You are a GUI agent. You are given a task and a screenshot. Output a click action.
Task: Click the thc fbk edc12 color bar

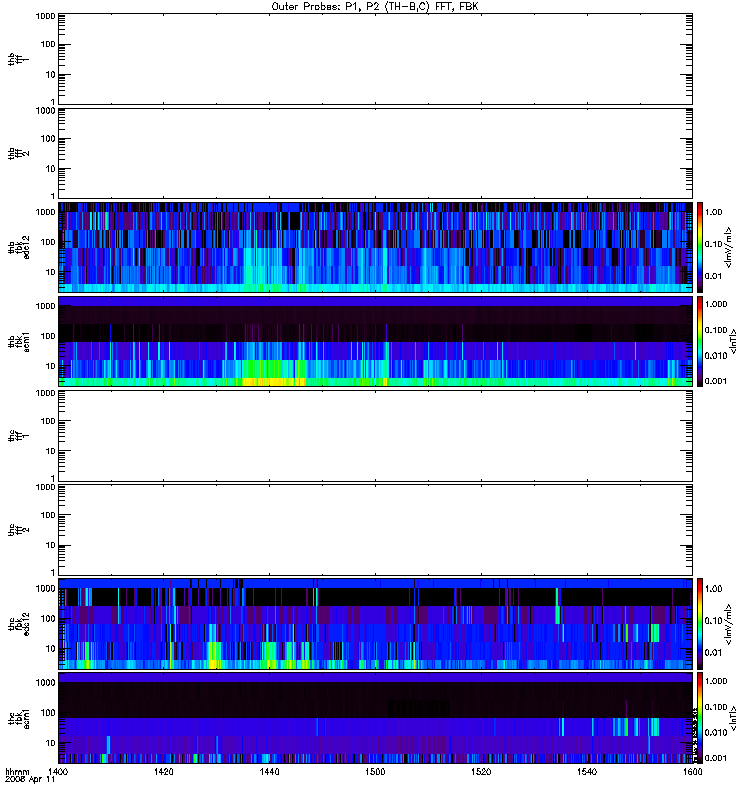[x=700, y=623]
